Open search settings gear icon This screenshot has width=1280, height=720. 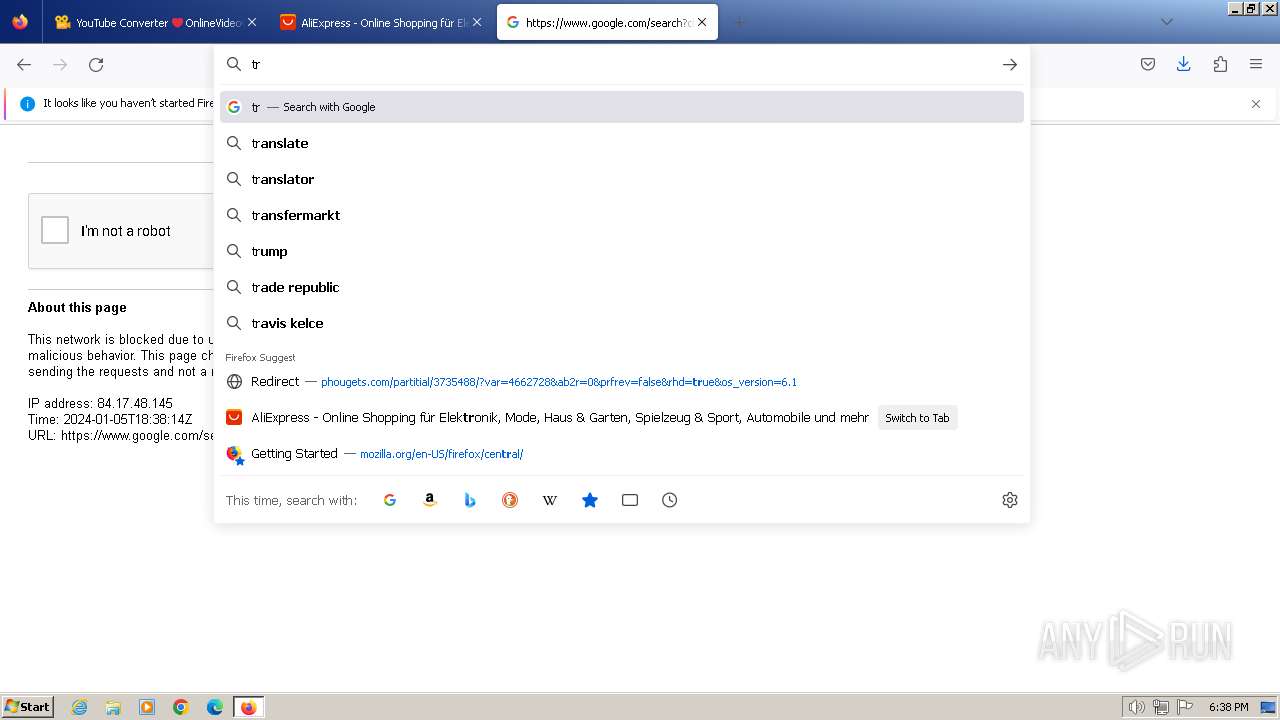click(1010, 500)
